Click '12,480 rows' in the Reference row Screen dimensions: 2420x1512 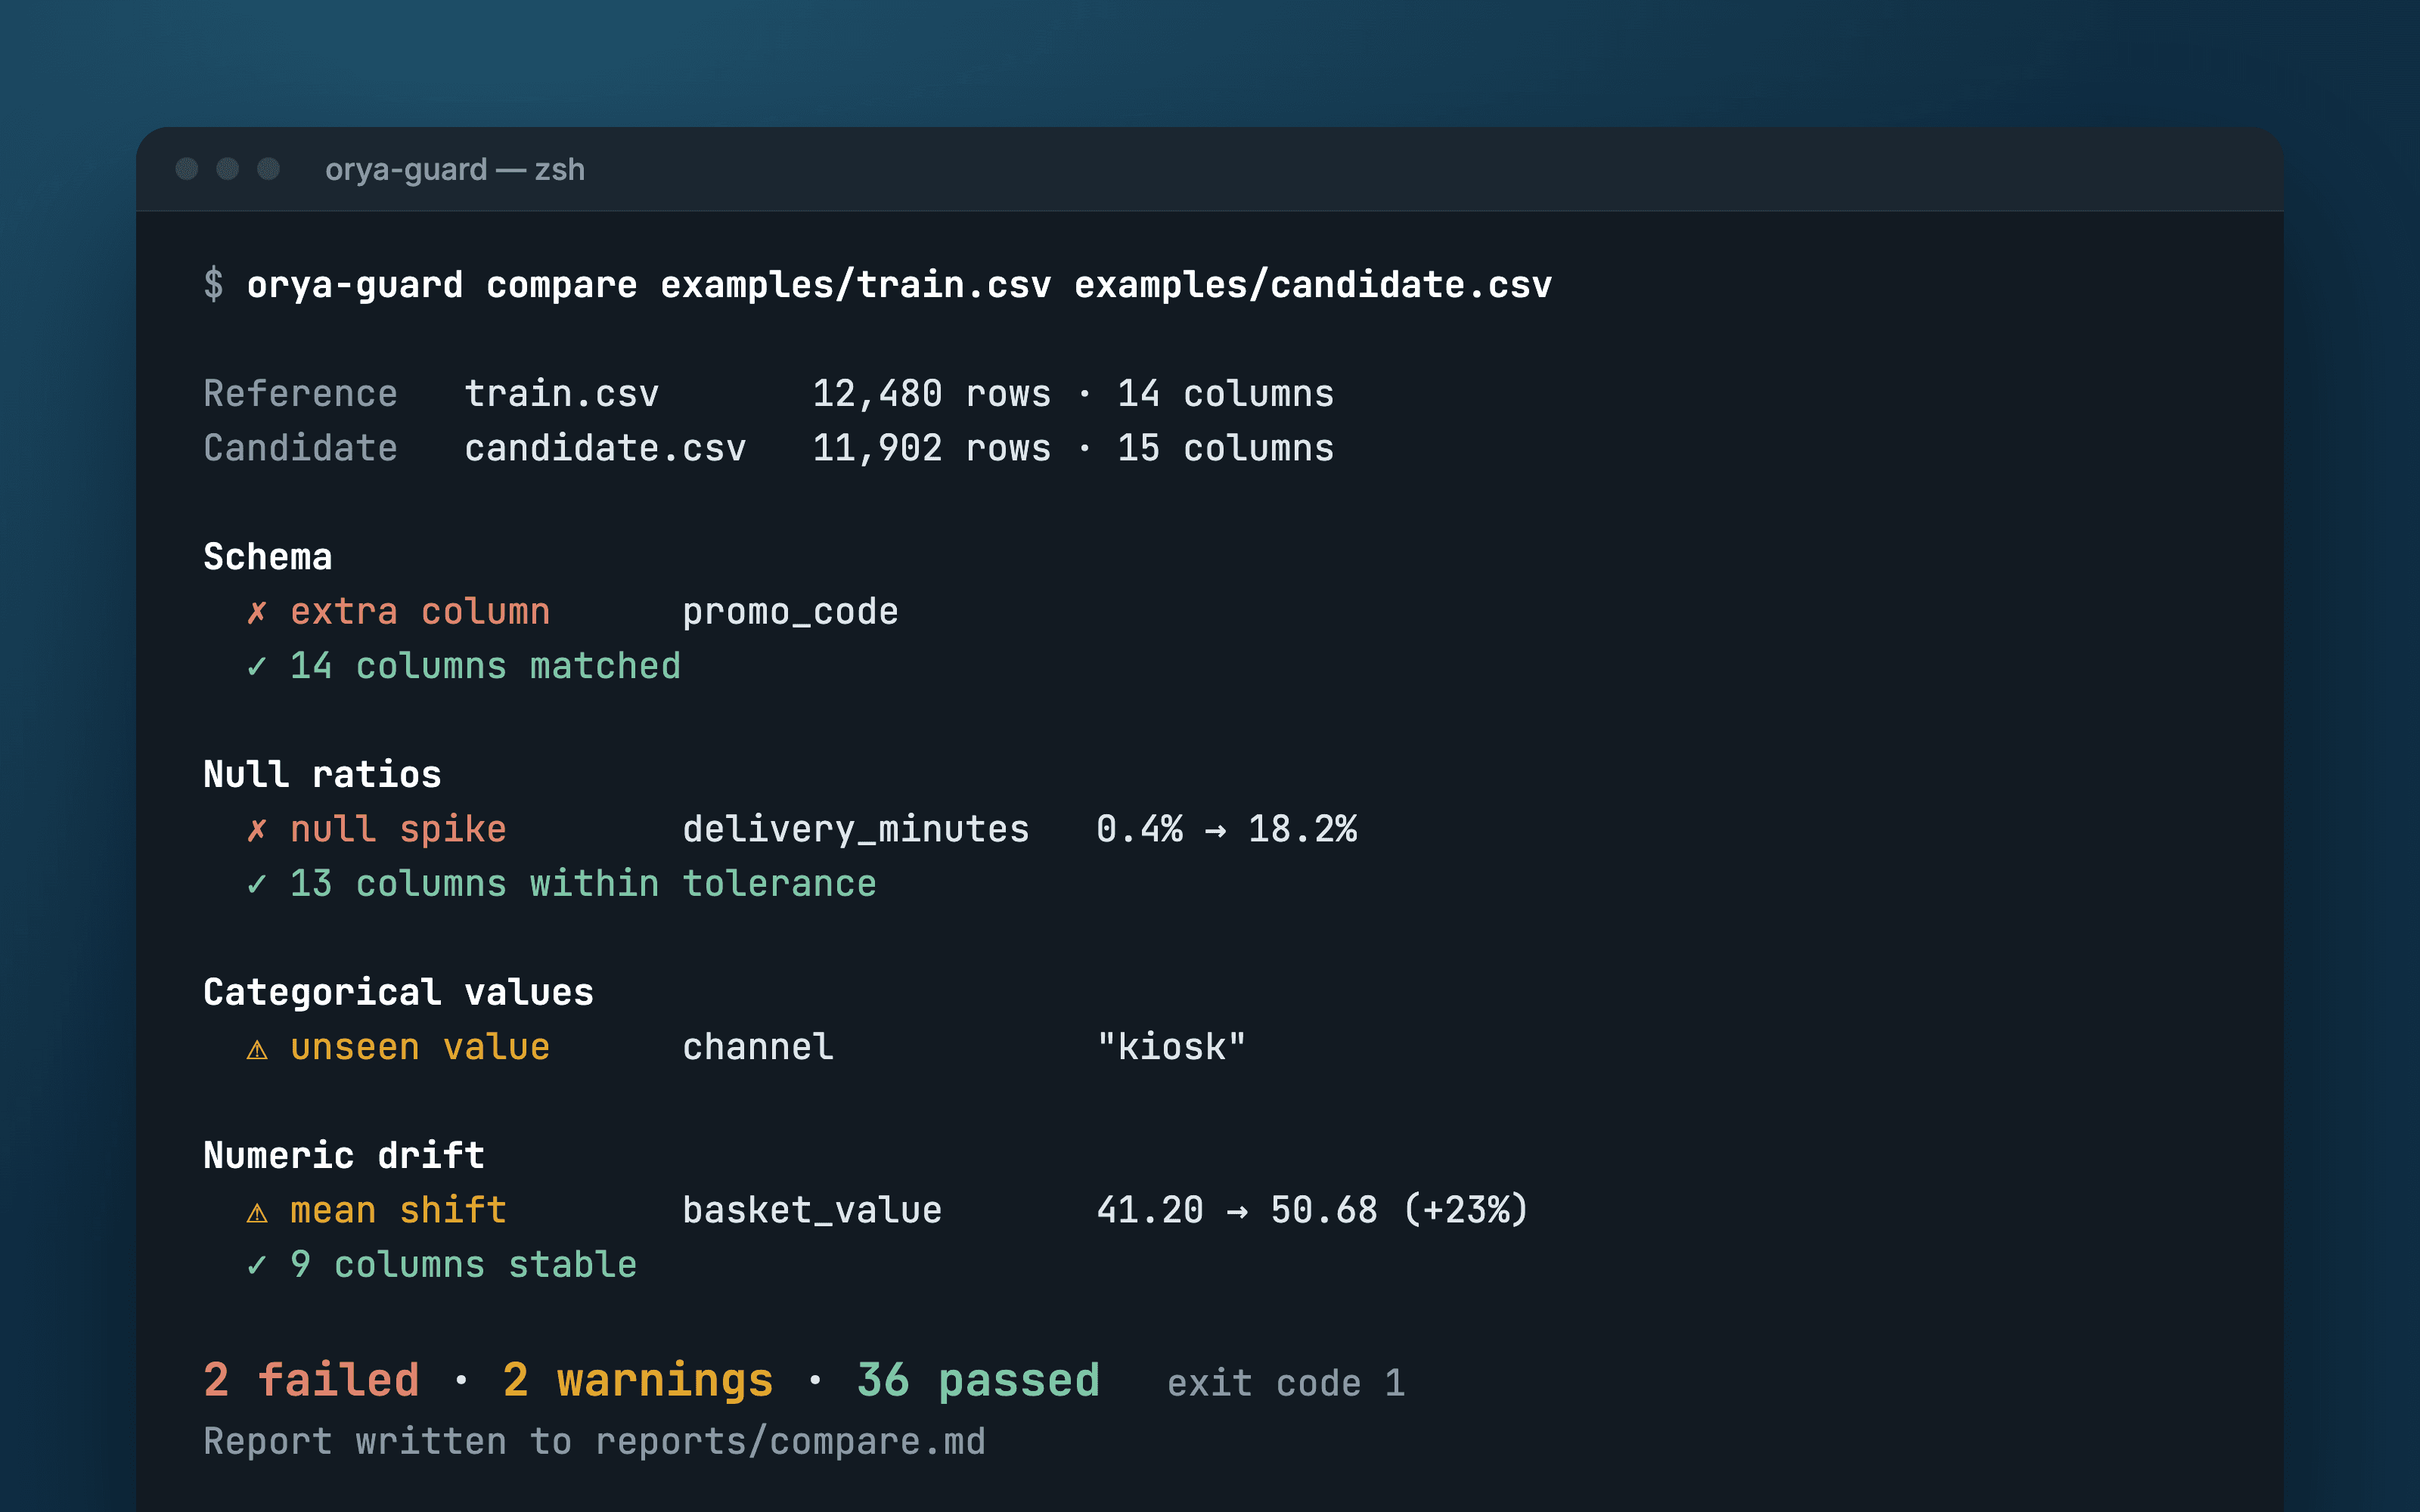(x=932, y=394)
